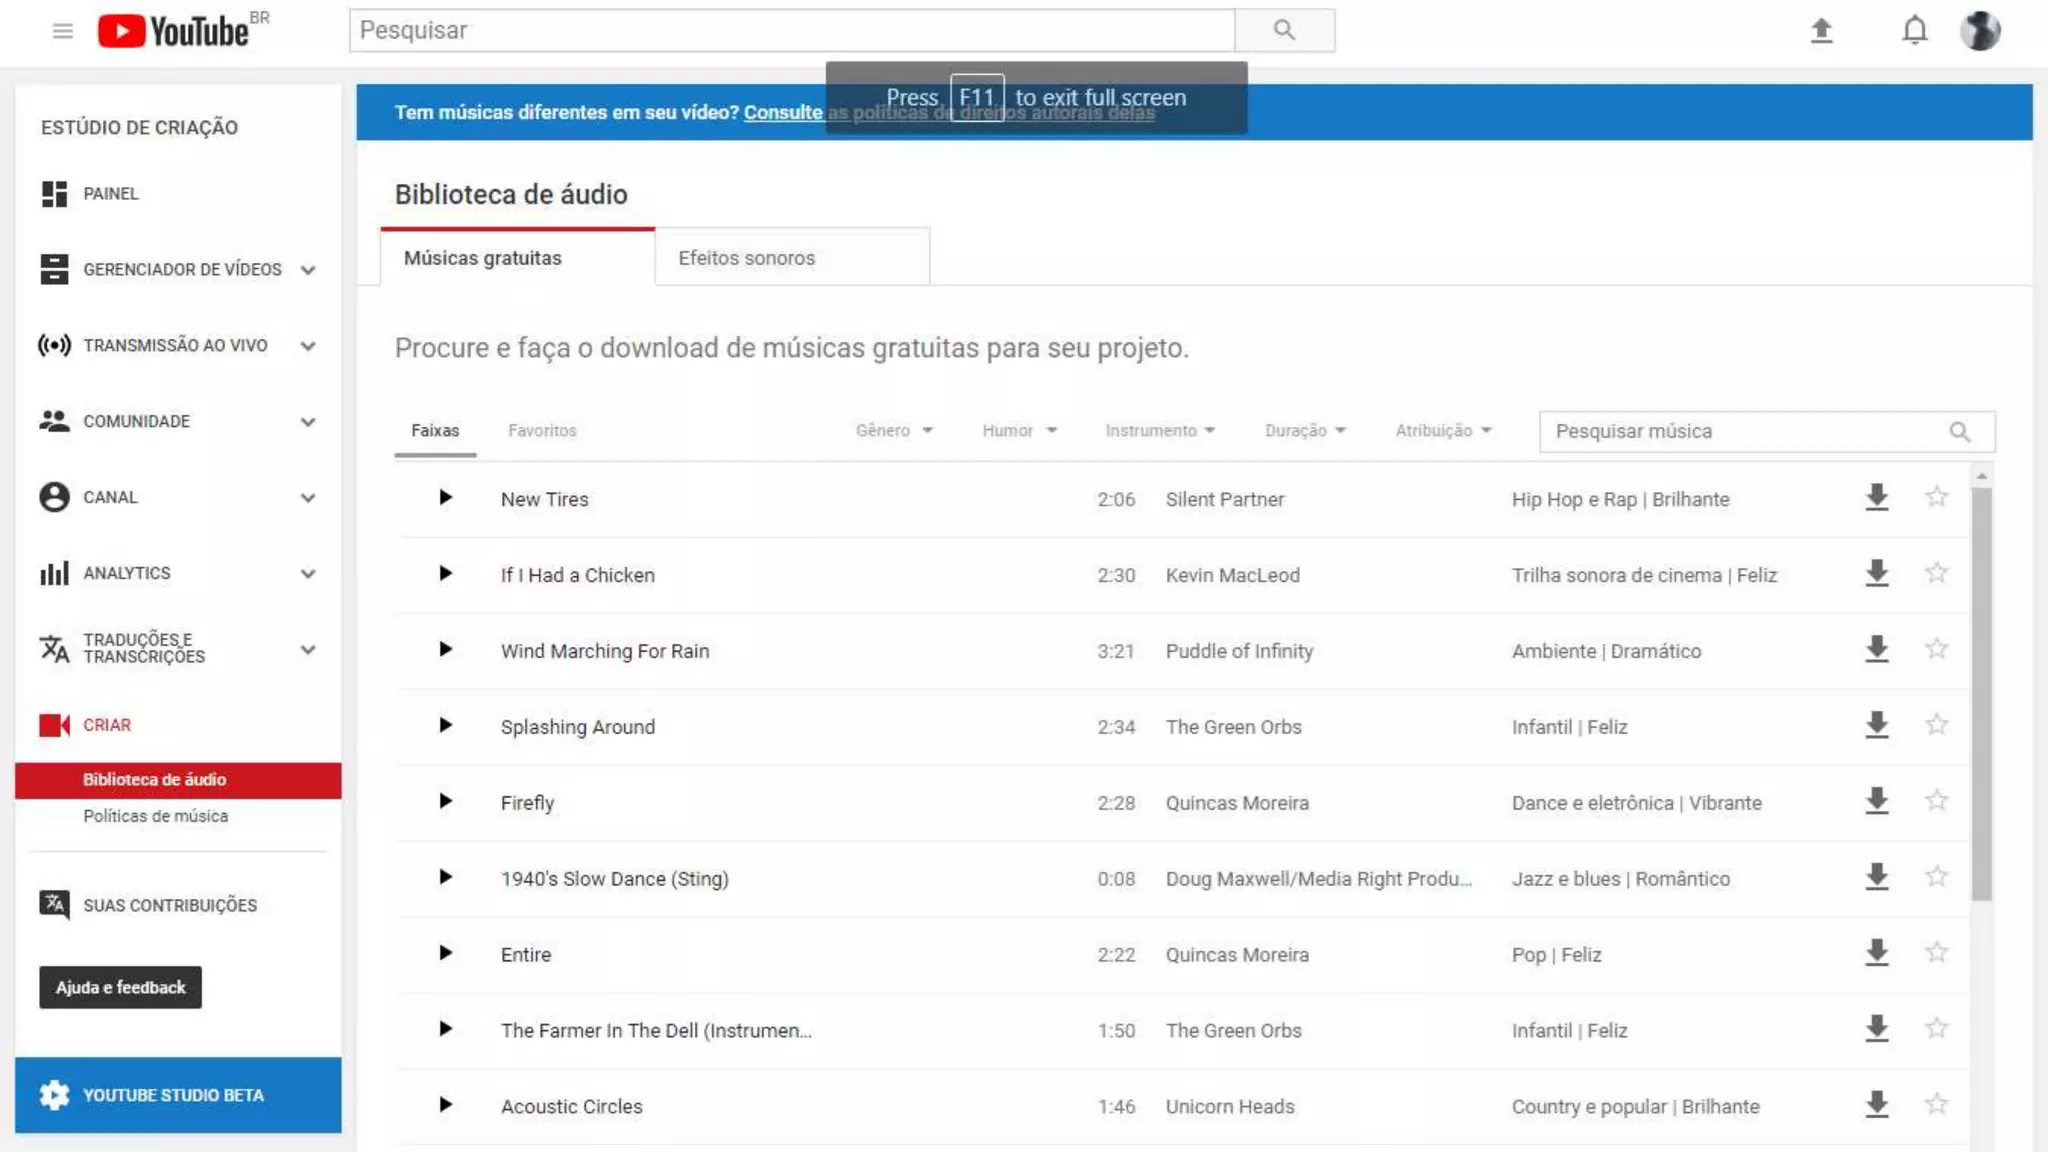Toggle favorite star for Acoustic Circles
Image resolution: width=2048 pixels, height=1152 pixels.
1937,1104
